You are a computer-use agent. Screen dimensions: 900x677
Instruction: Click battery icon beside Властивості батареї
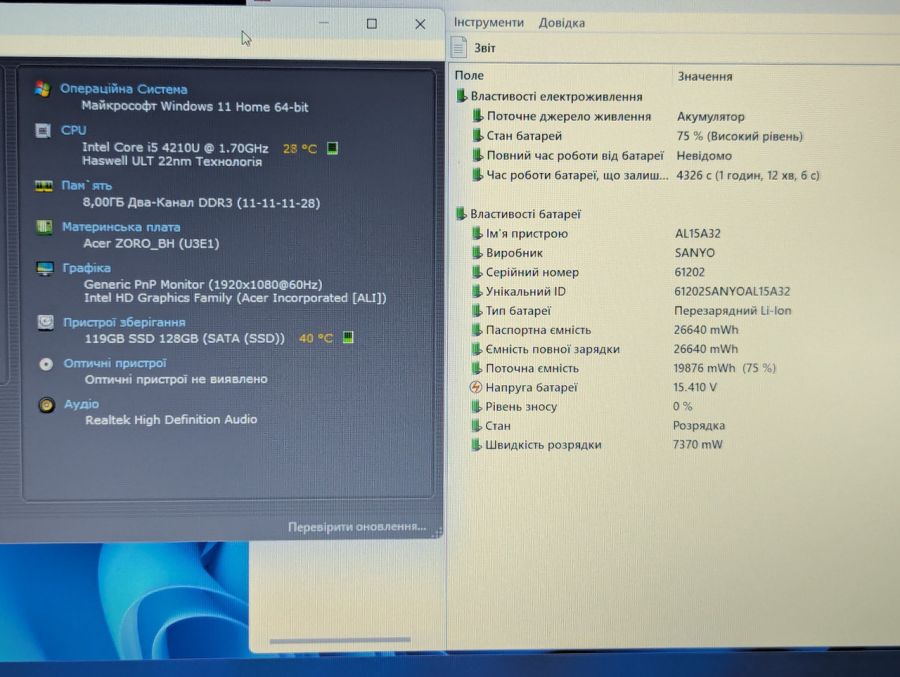[460, 214]
